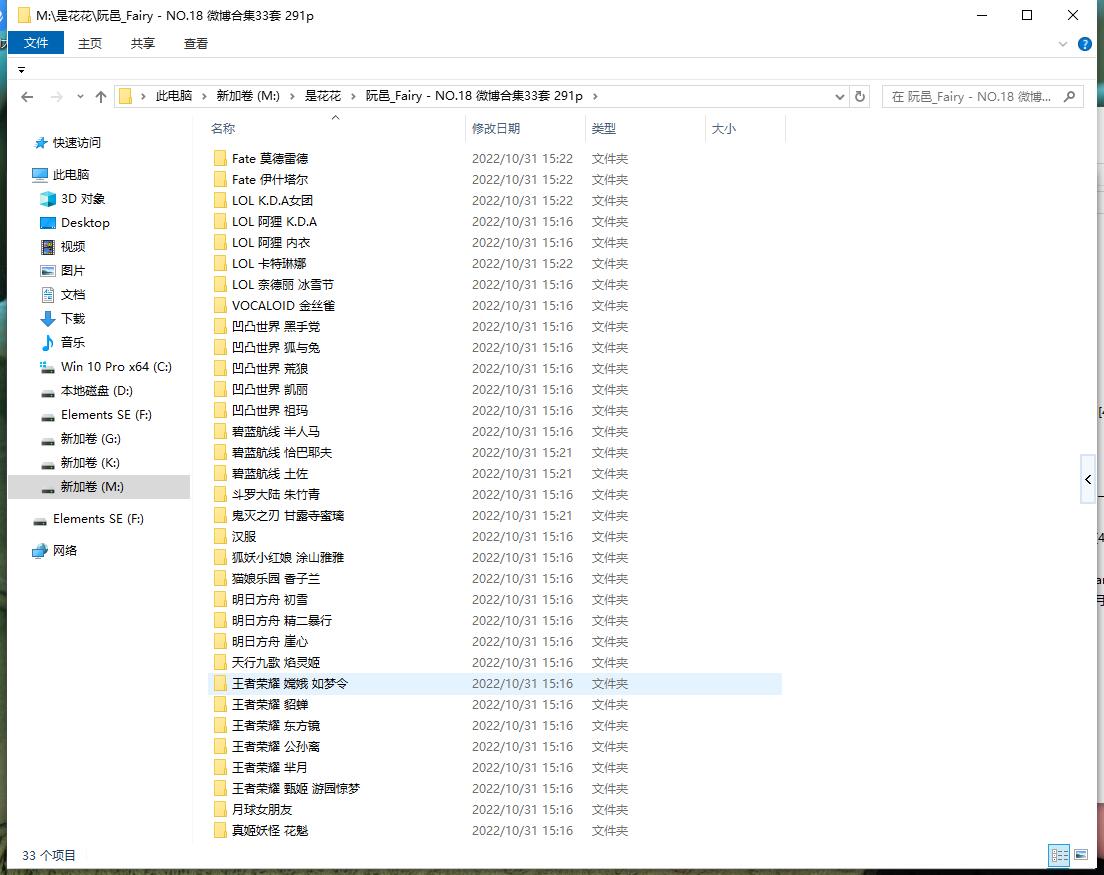Open the 下载 folder icon
The height and width of the screenshot is (875, 1104).
coord(48,318)
